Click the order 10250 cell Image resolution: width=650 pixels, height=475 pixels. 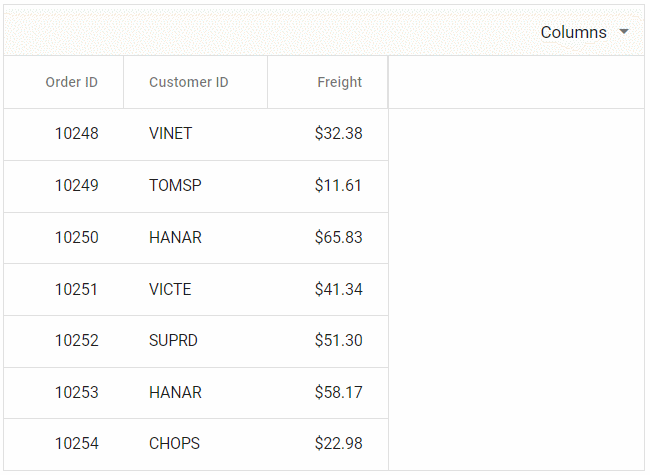point(76,238)
